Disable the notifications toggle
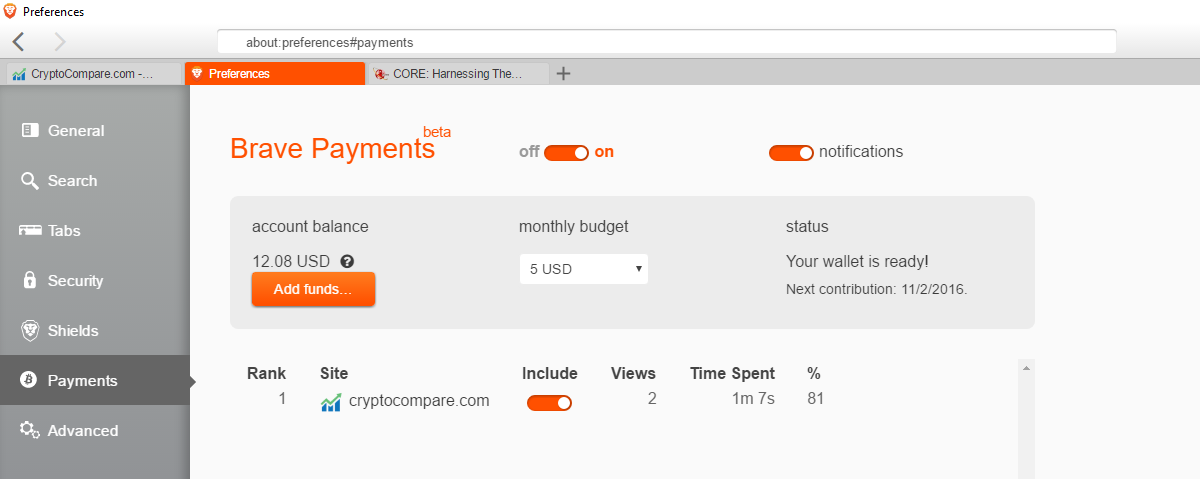This screenshot has height=479, width=1200. pos(791,153)
